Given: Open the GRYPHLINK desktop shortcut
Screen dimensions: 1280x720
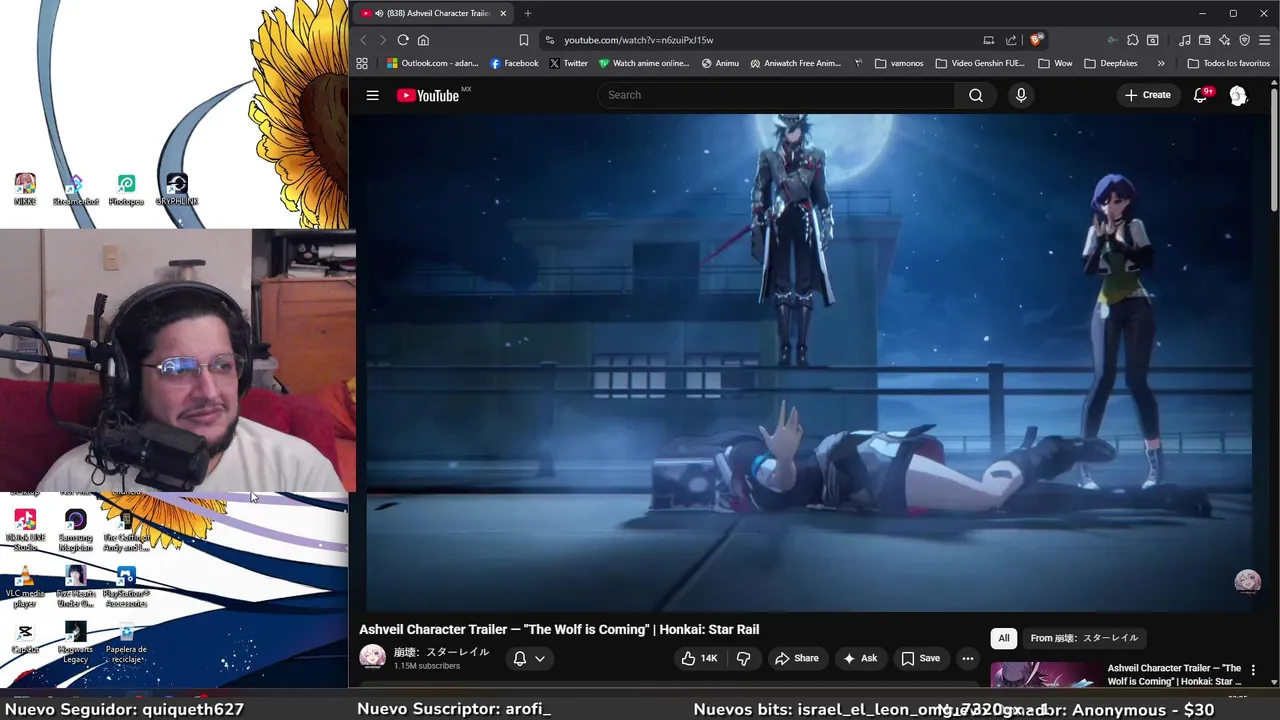Looking at the screenshot, I should [x=177, y=189].
